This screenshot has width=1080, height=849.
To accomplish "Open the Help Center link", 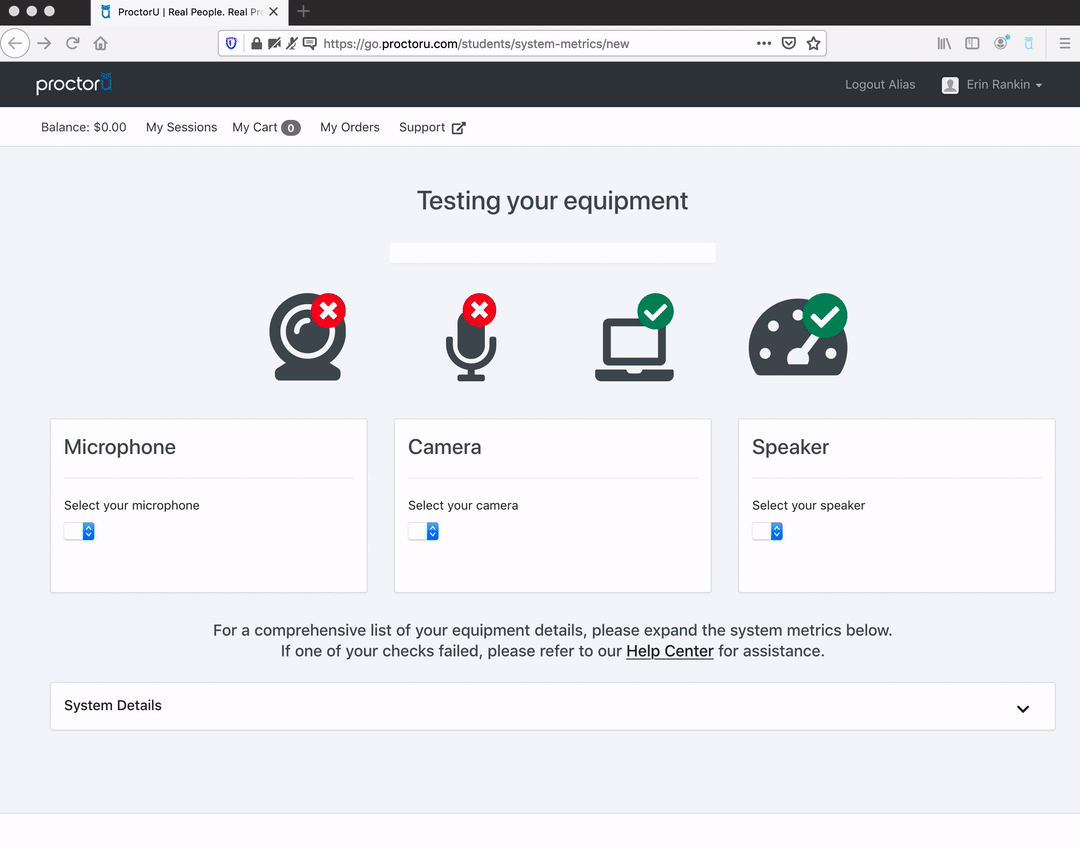I will [669, 651].
